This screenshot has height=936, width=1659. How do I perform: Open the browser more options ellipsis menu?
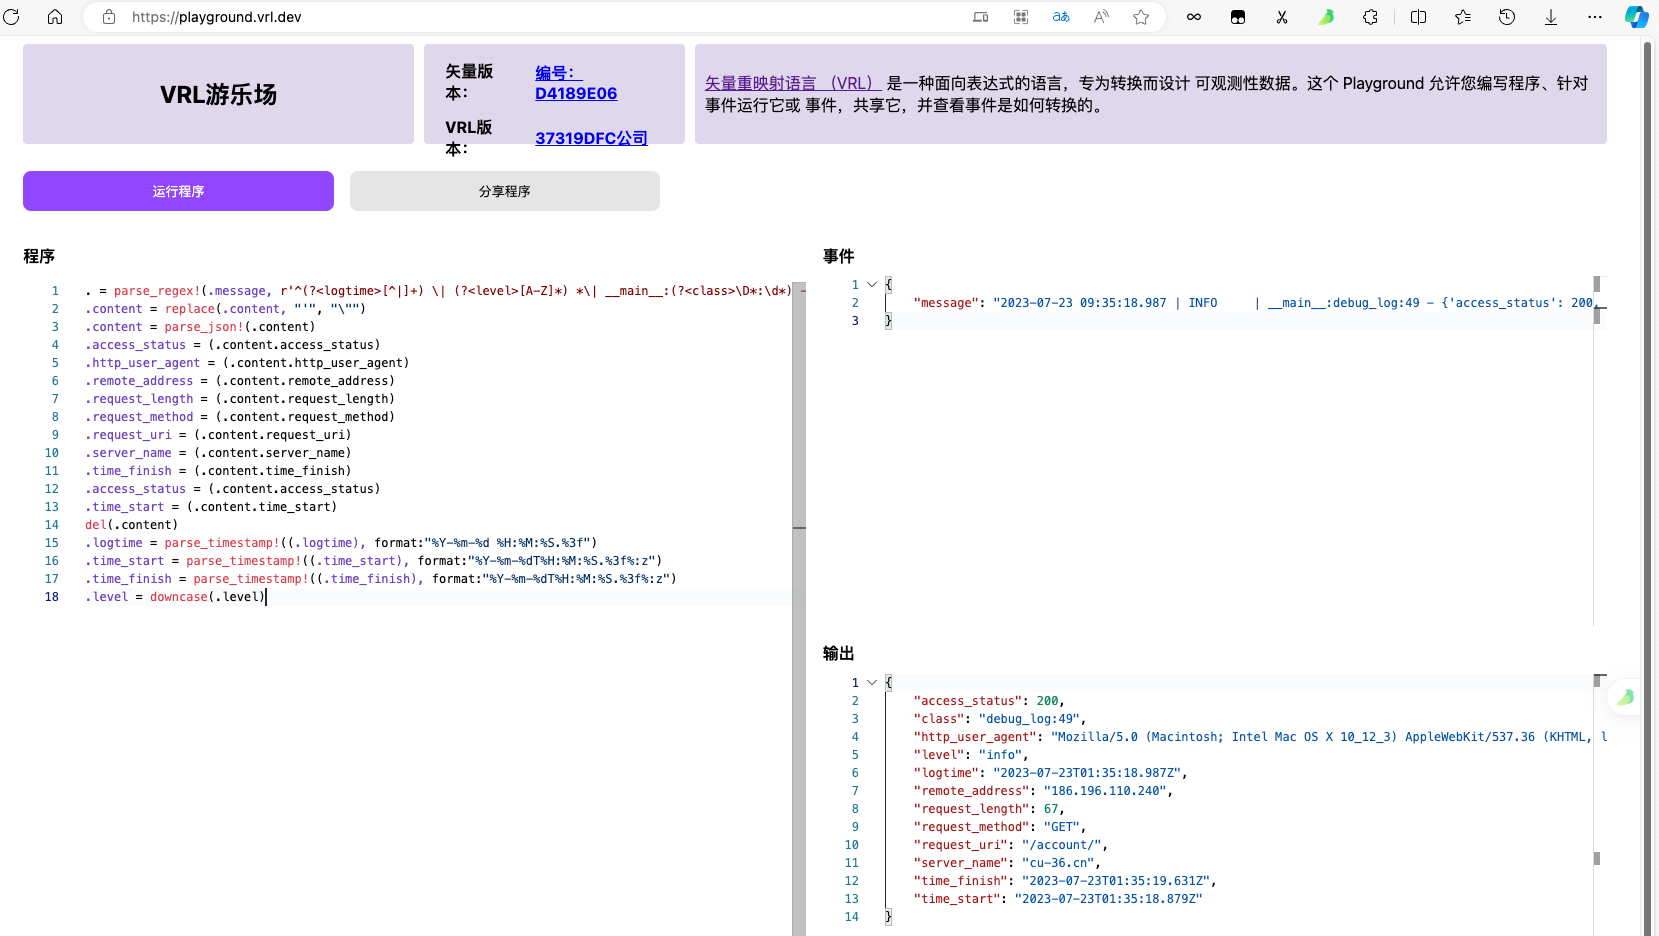click(x=1595, y=17)
